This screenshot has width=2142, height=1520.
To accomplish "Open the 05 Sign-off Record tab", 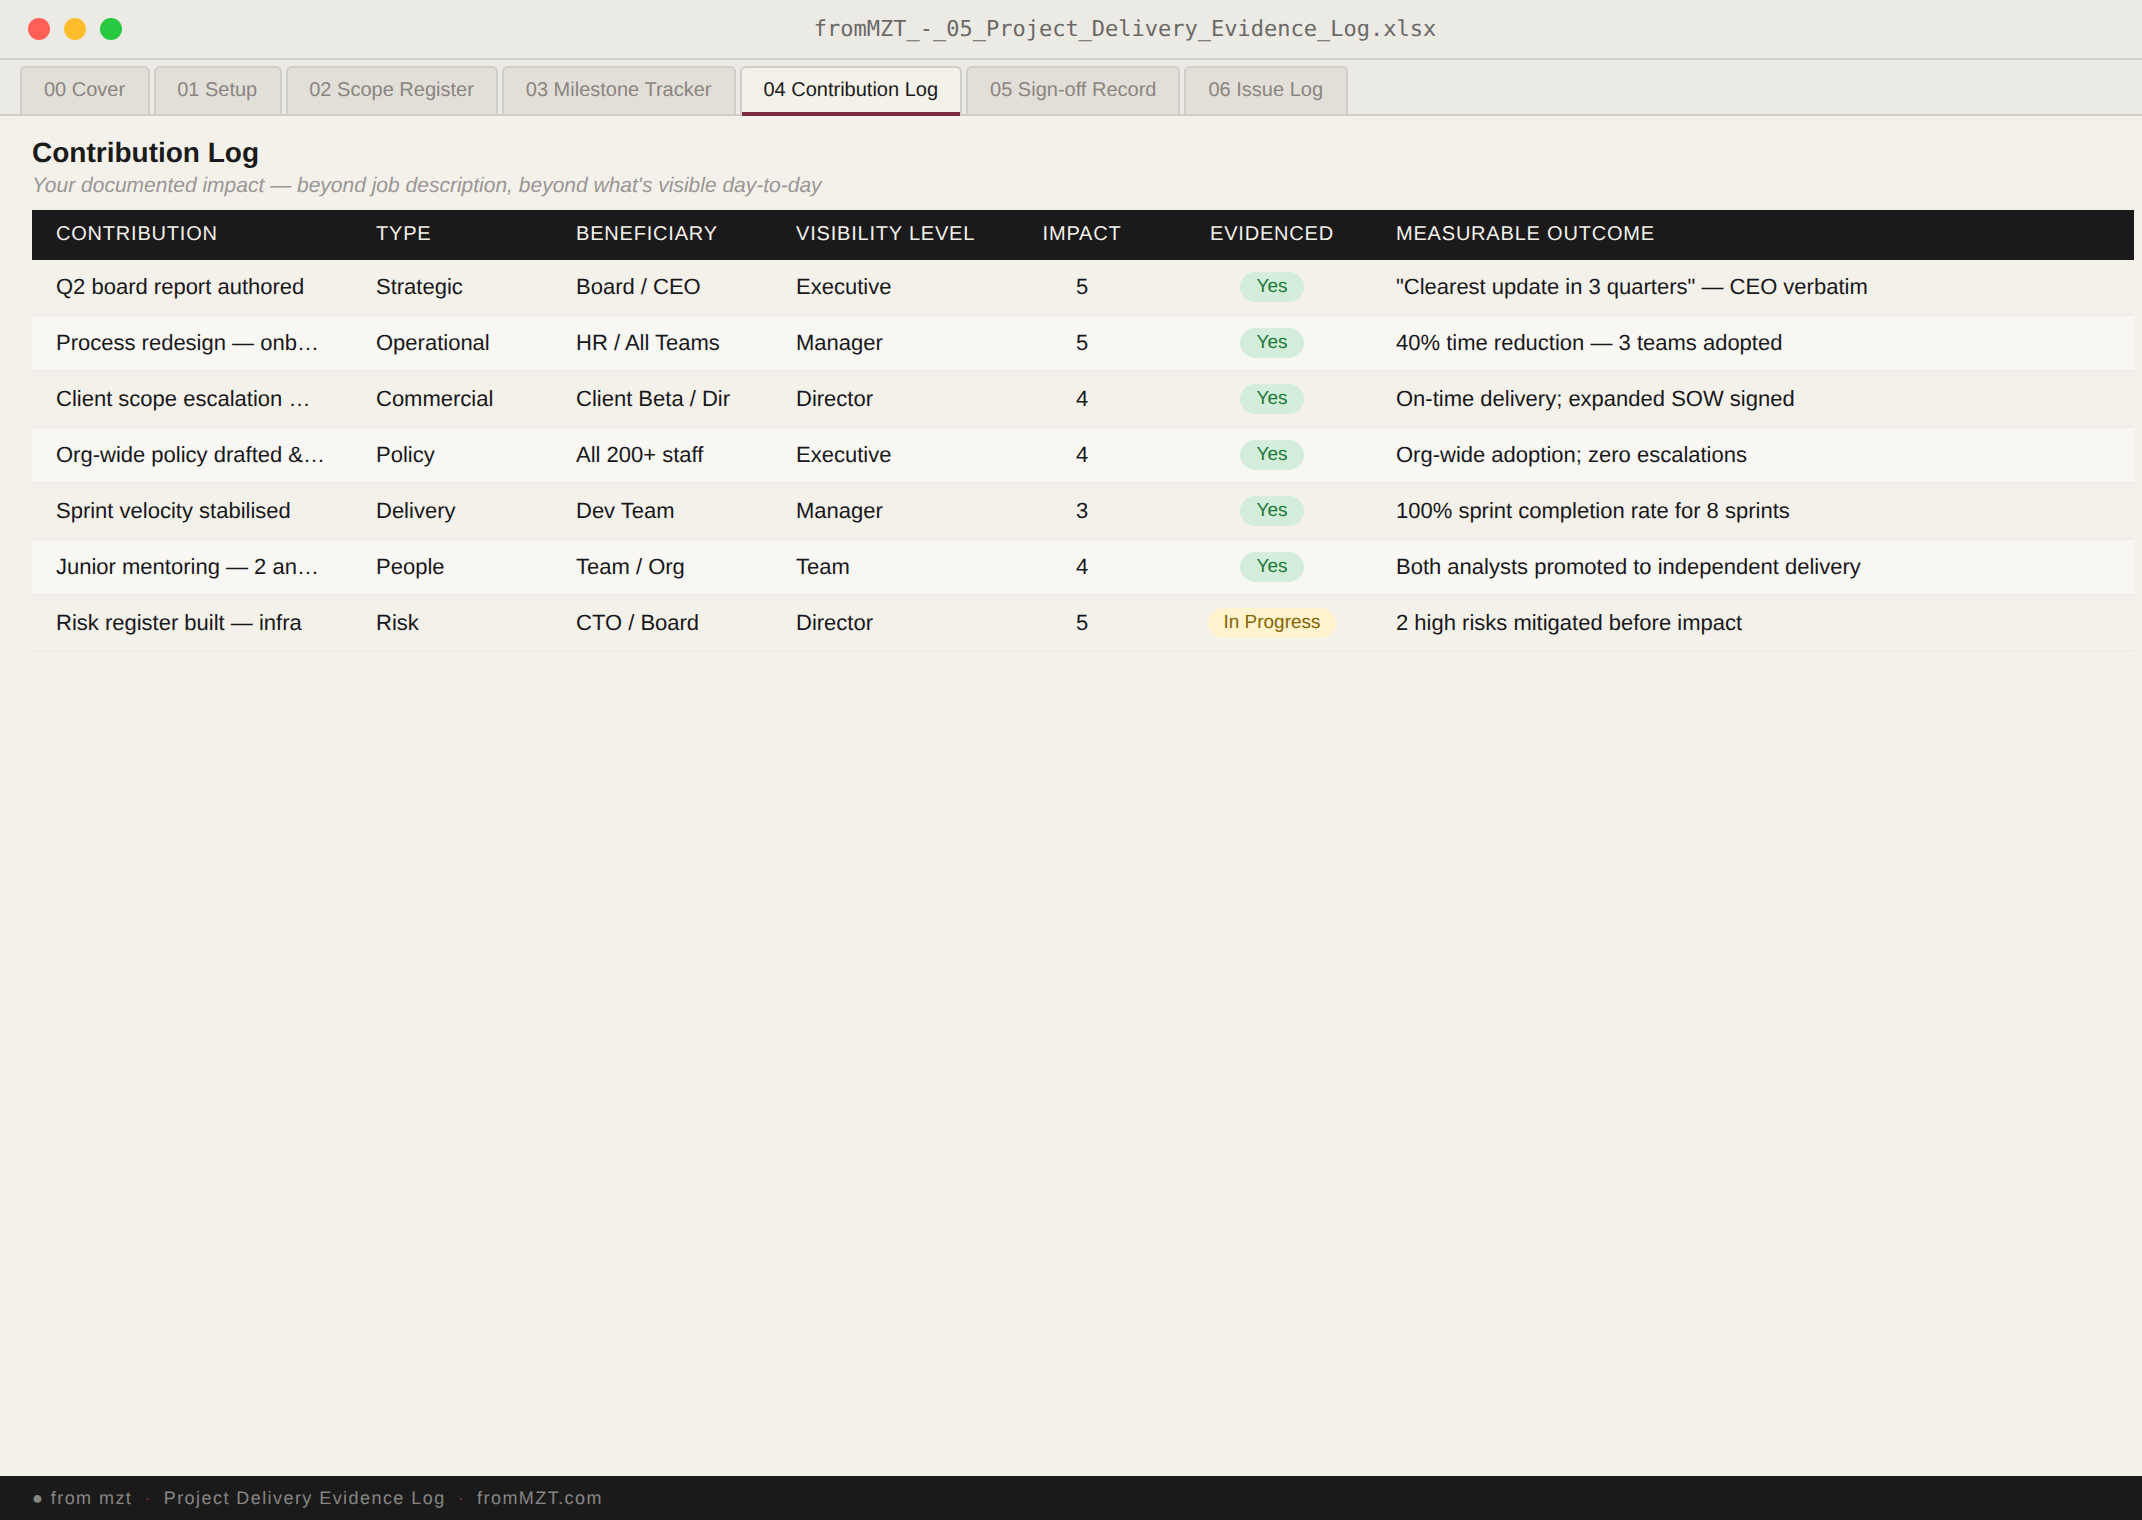I will [1072, 90].
